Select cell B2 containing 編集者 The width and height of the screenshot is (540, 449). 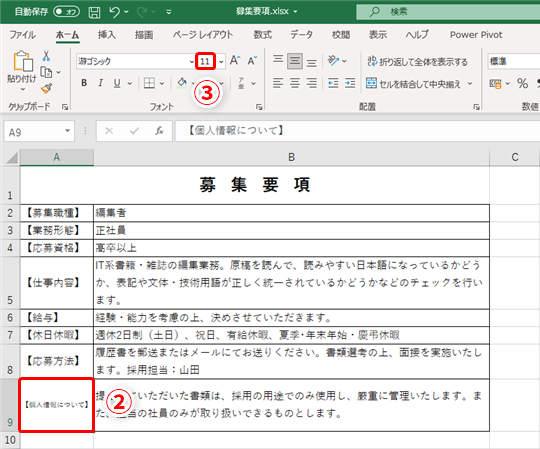(x=291, y=213)
